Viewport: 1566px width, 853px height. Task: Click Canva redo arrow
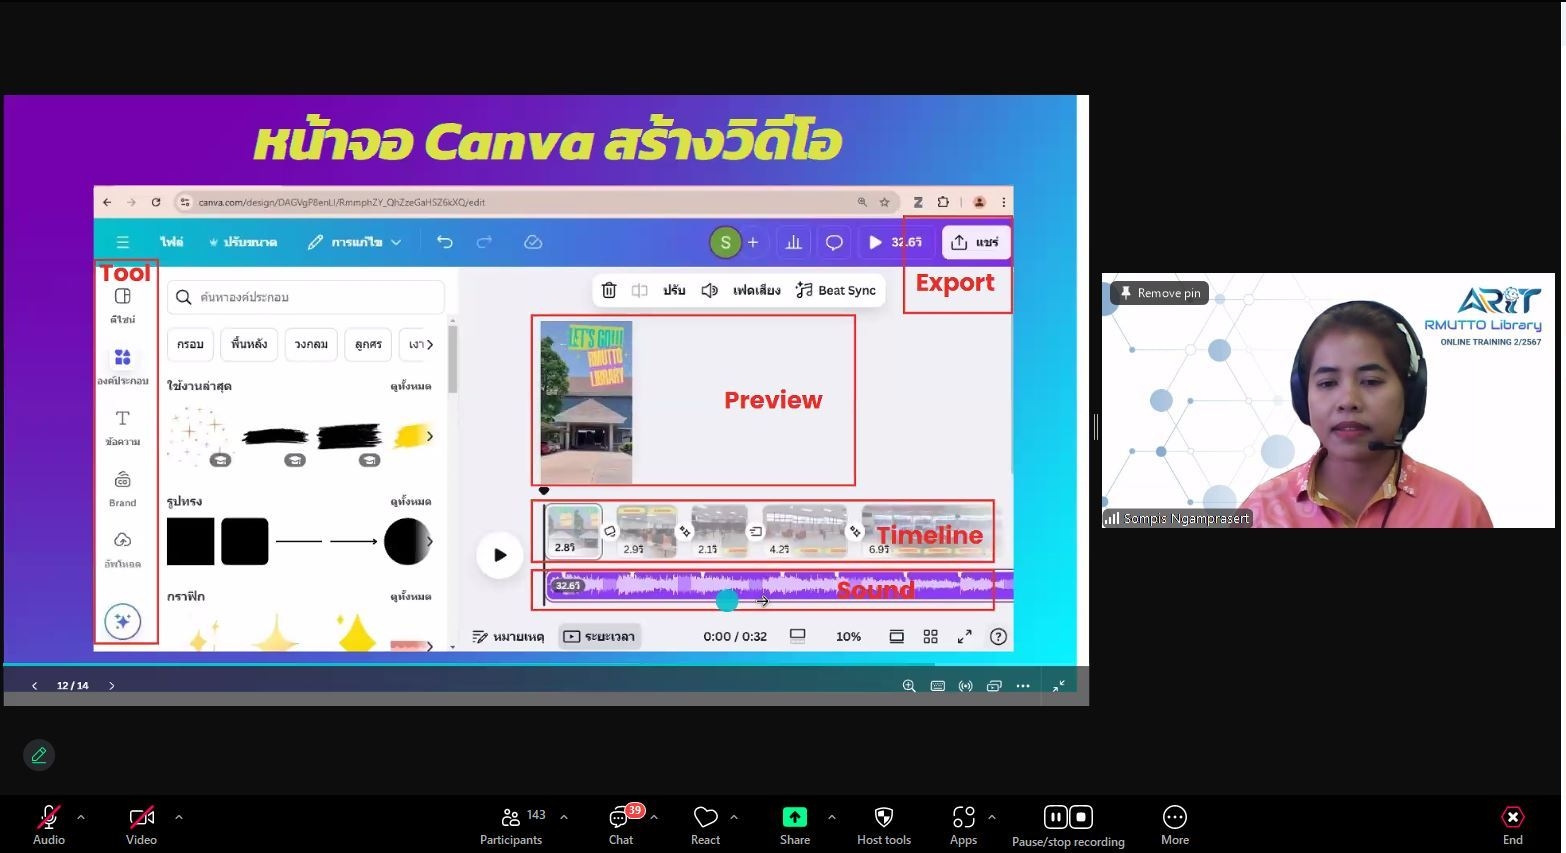[x=484, y=242]
